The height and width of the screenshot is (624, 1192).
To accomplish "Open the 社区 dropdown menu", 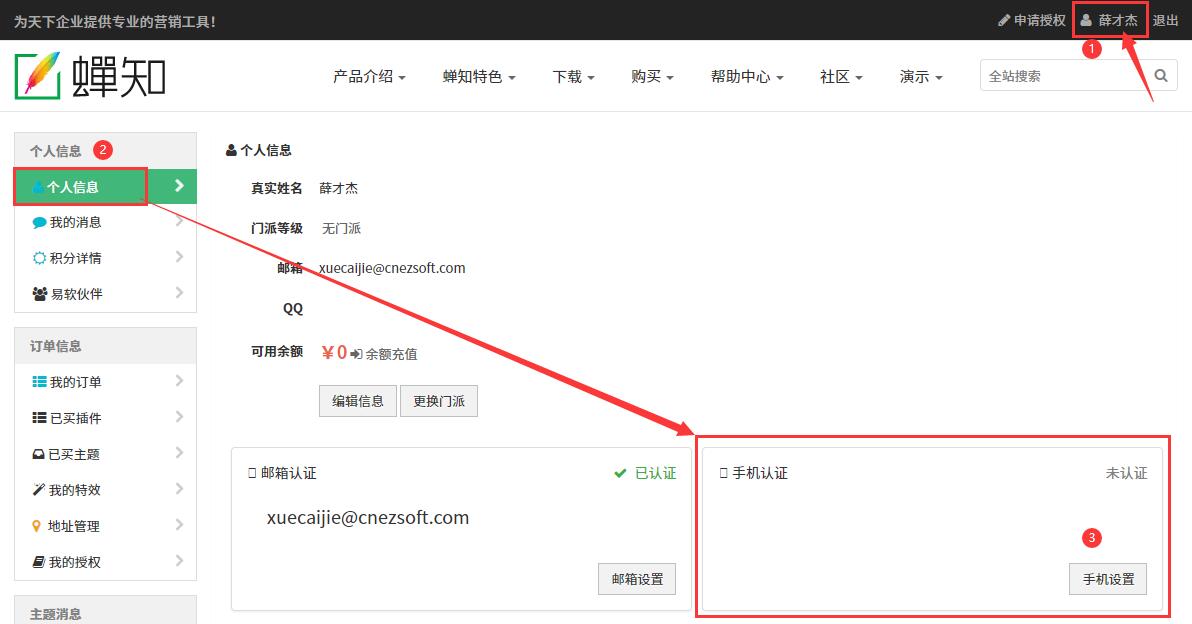I will coord(842,77).
